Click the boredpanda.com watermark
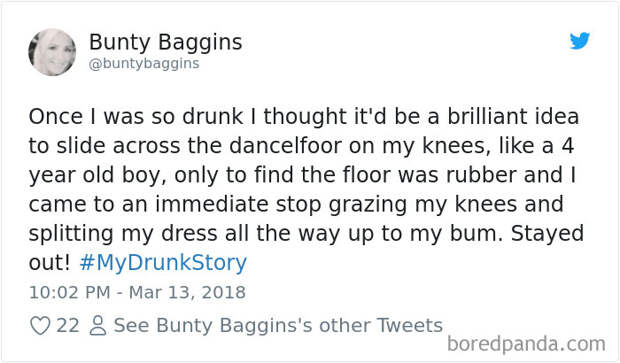Viewport: 620px width, 363px height. [x=526, y=344]
